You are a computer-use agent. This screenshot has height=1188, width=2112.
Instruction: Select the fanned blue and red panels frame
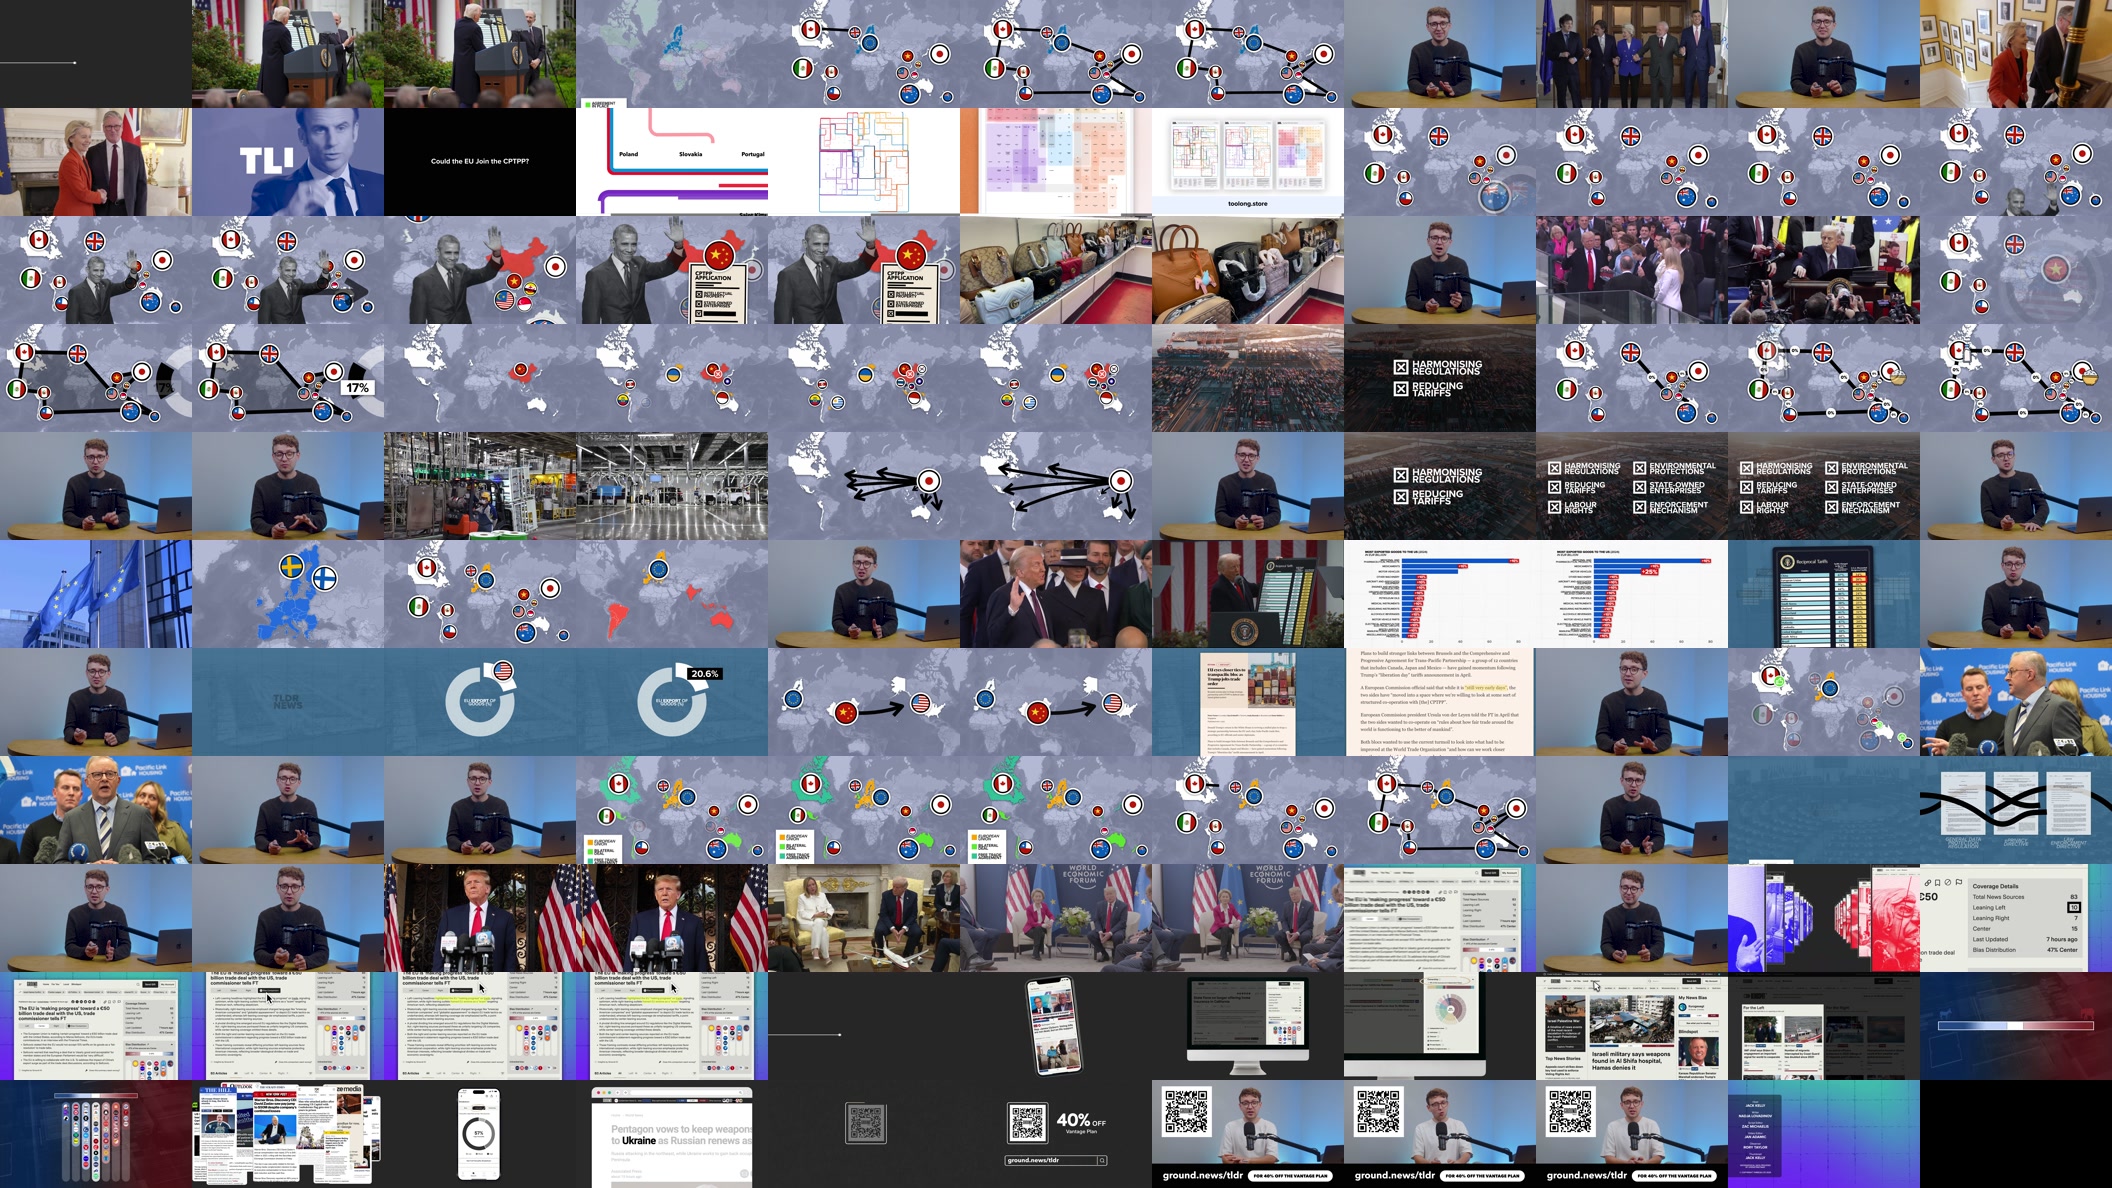click(1824, 918)
